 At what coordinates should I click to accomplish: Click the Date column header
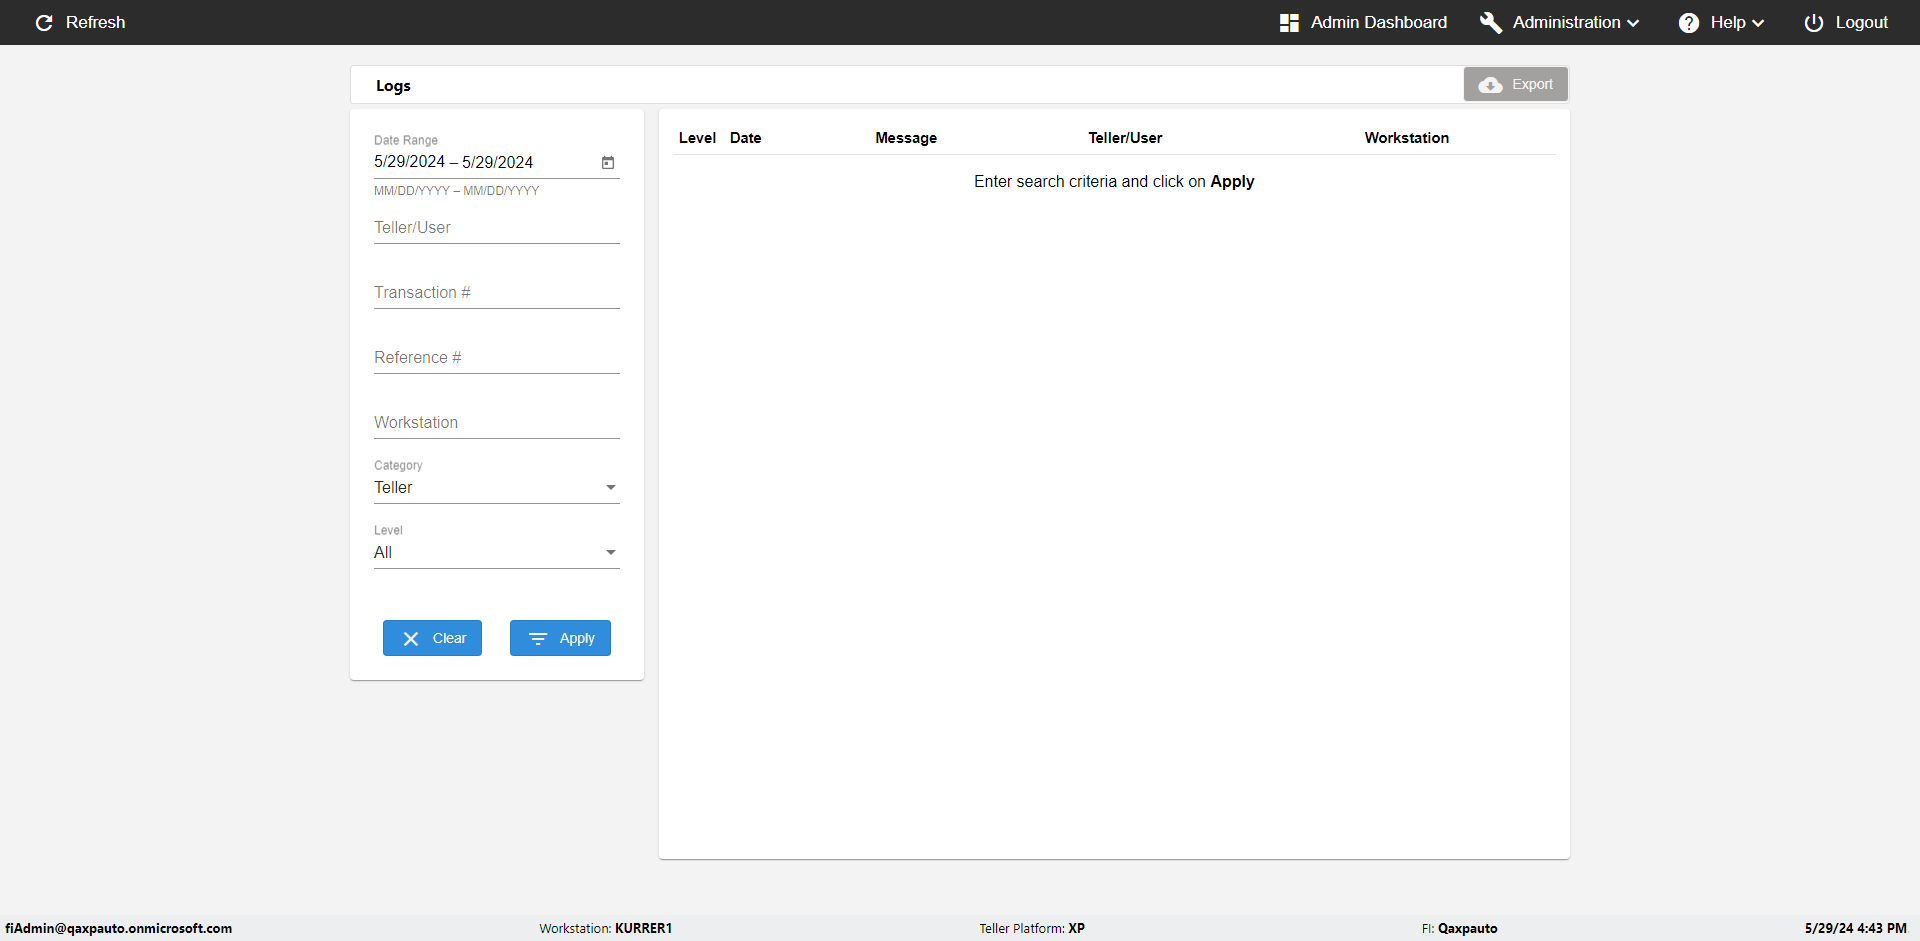[746, 138]
